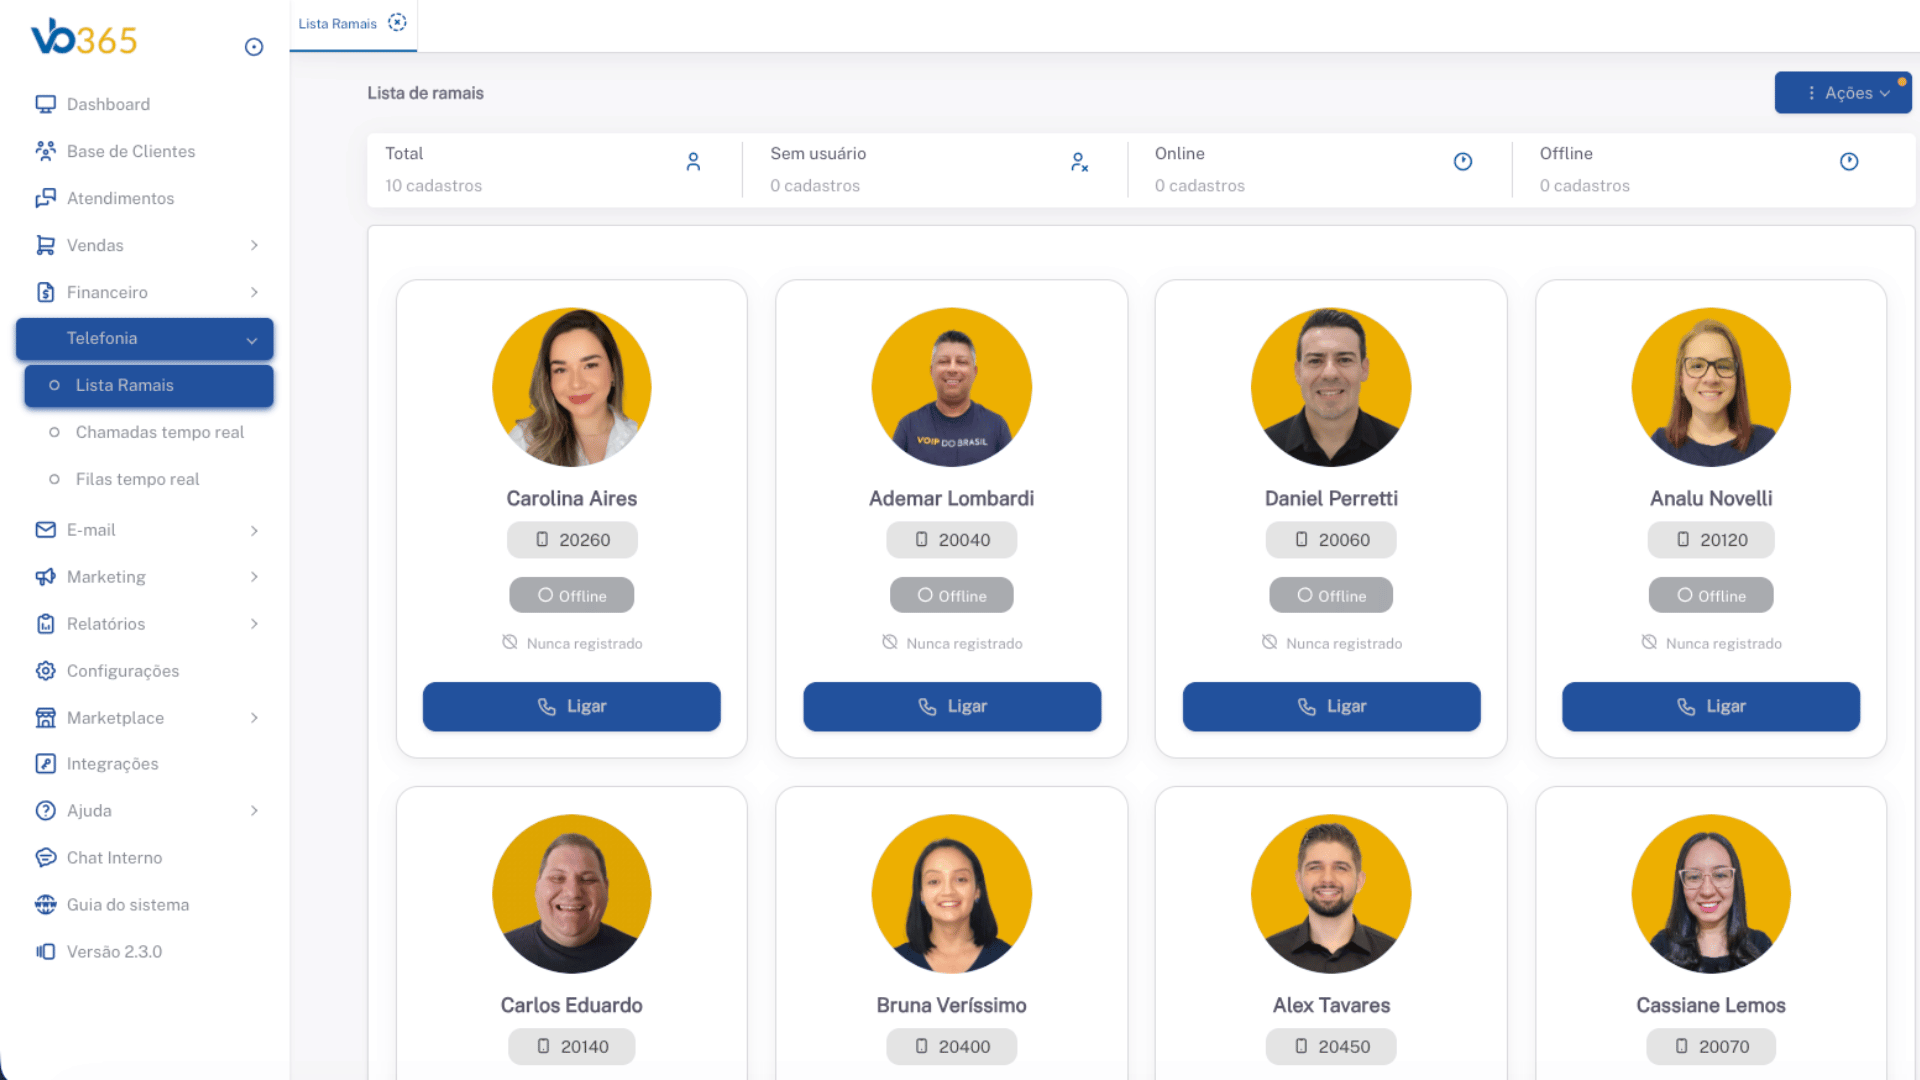The height and width of the screenshot is (1080, 1920).
Task: Expand the Financeiro submenu chevron
Action: pyautogui.click(x=254, y=292)
